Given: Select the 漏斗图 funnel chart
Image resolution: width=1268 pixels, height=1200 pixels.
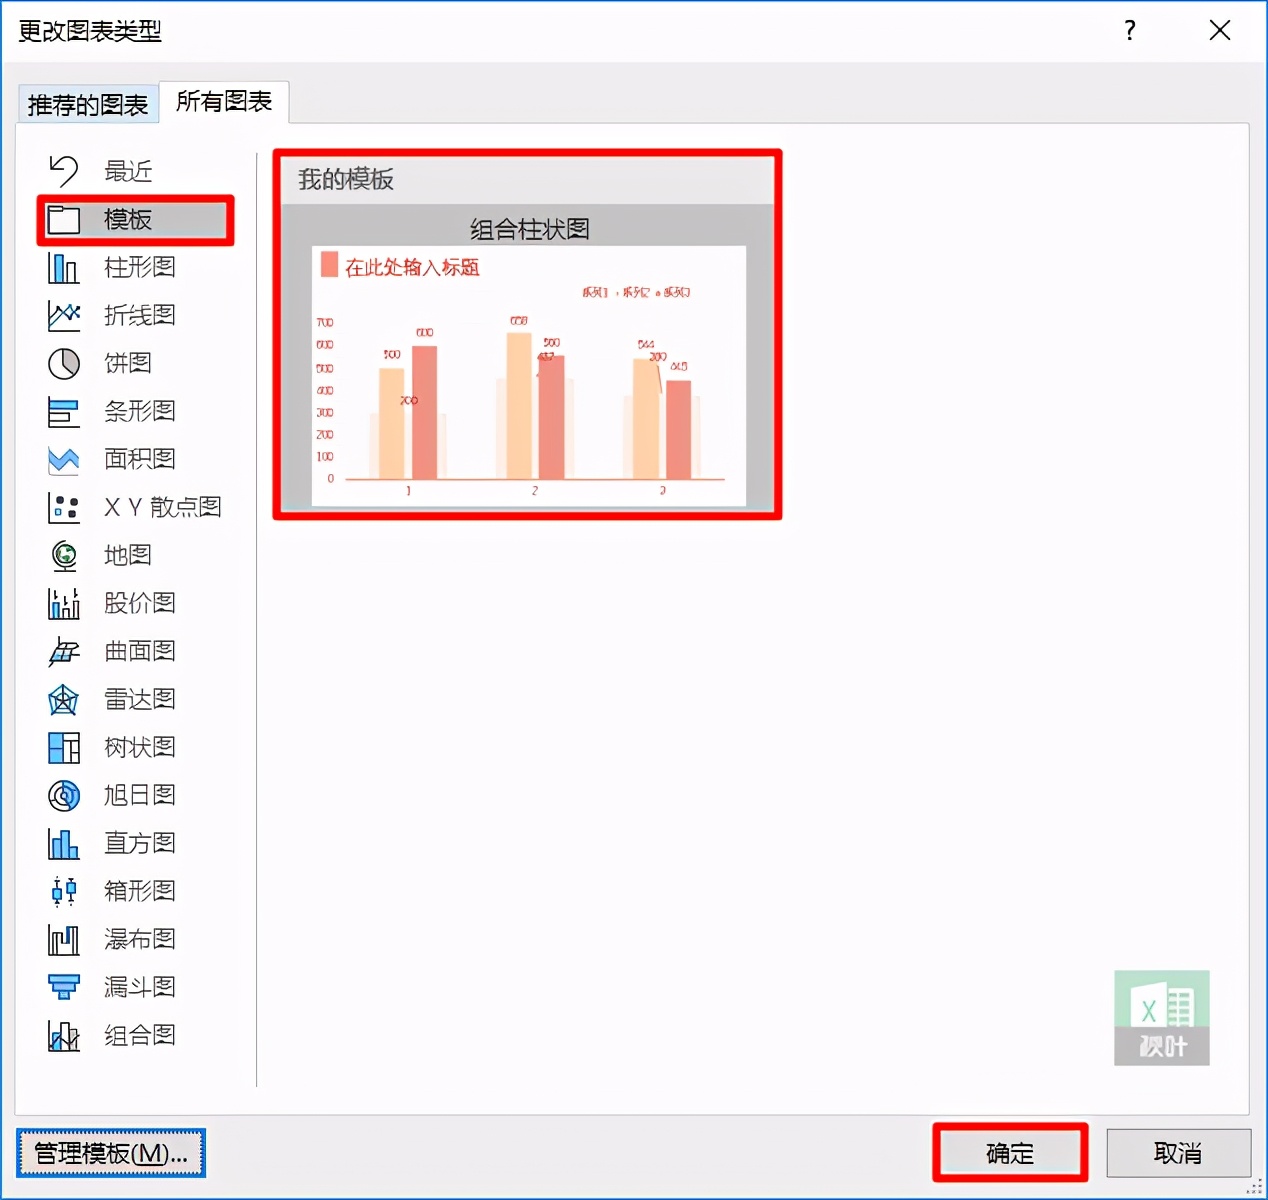Looking at the screenshot, I should tap(139, 987).
